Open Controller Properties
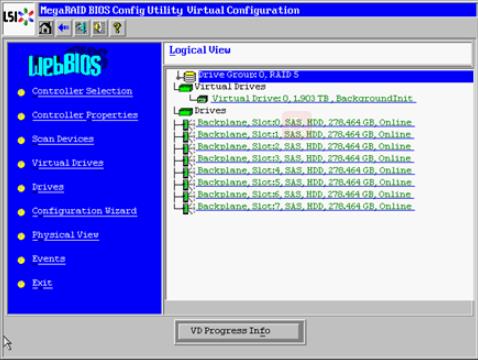Viewport: 478px width, 360px height. pyautogui.click(x=85, y=115)
